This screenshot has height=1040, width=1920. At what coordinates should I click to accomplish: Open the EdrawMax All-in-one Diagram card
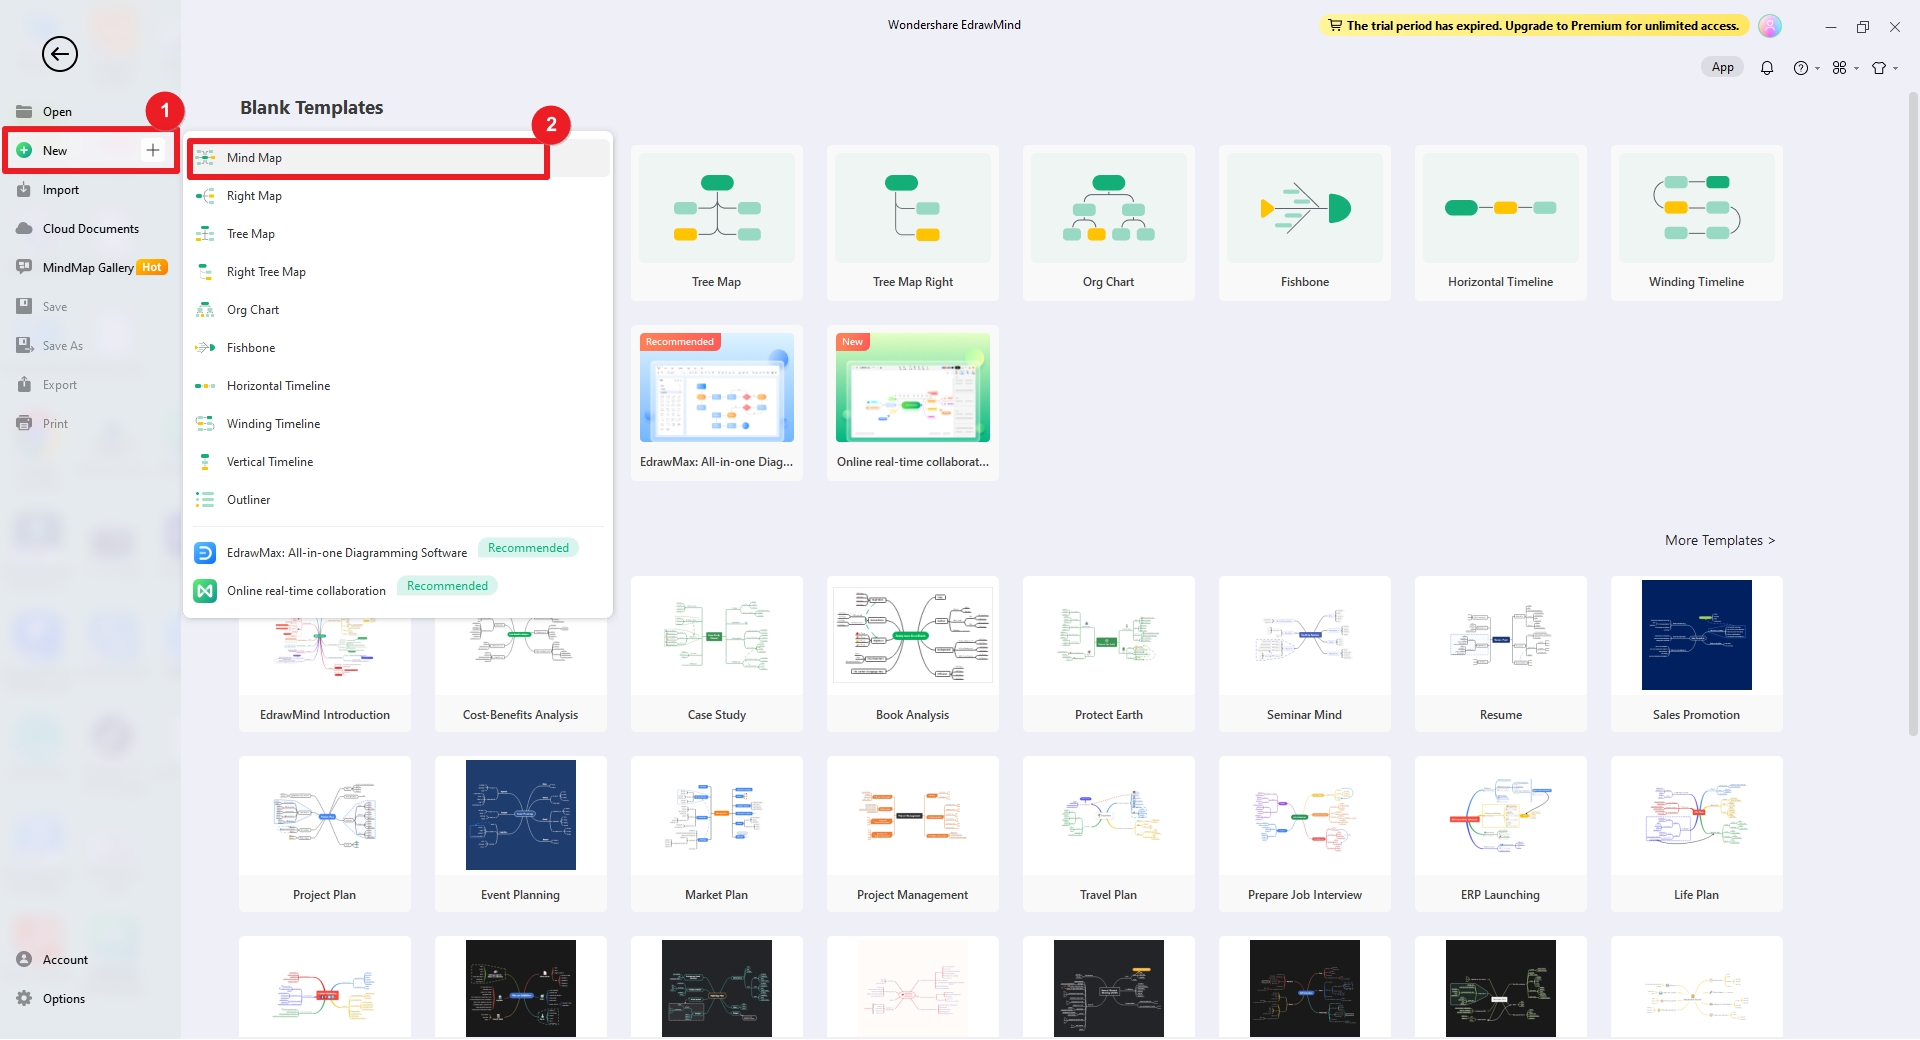pos(717,403)
